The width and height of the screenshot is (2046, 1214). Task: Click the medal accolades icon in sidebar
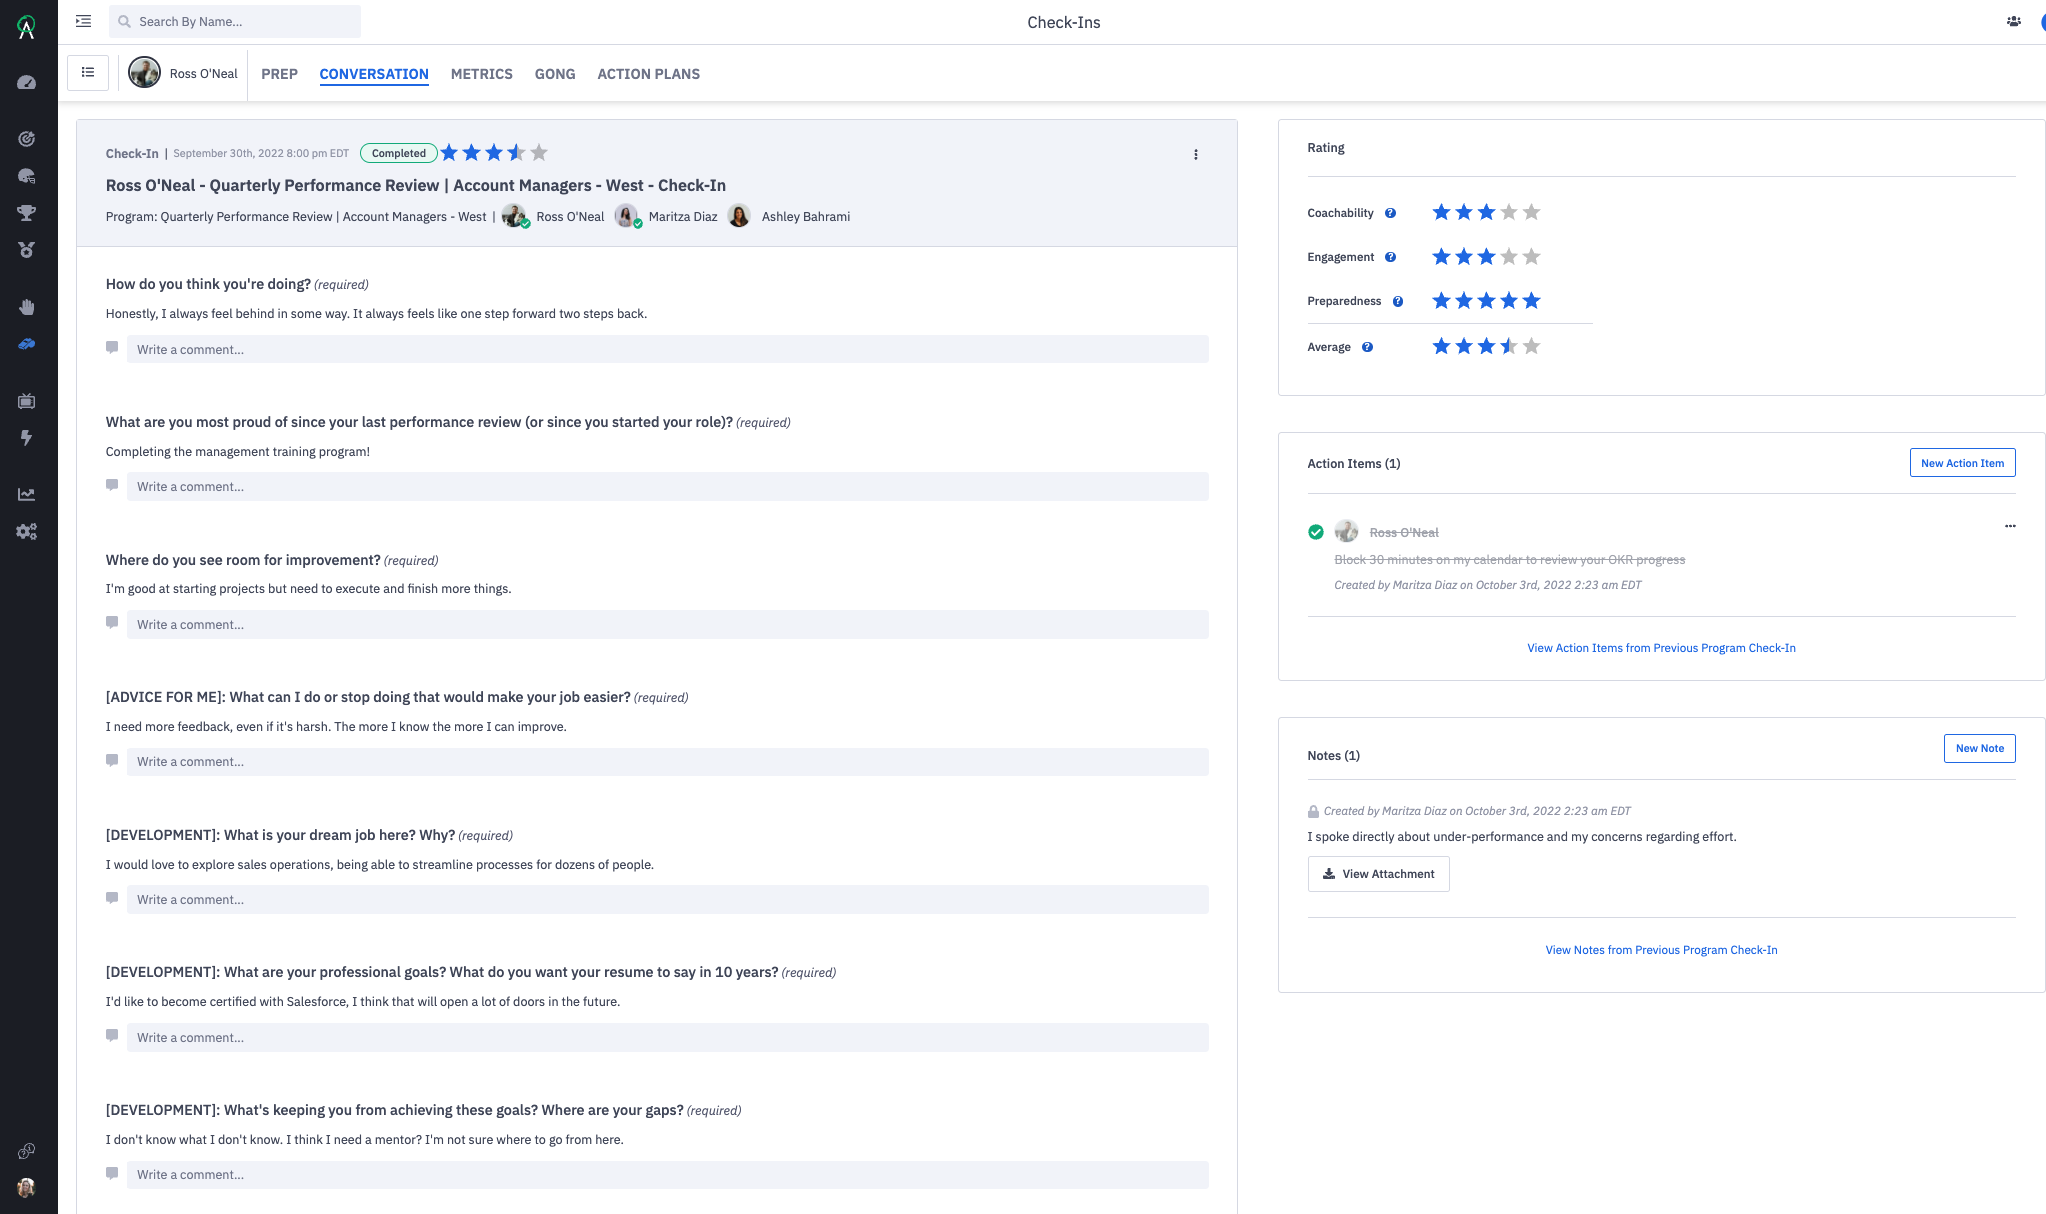26,249
